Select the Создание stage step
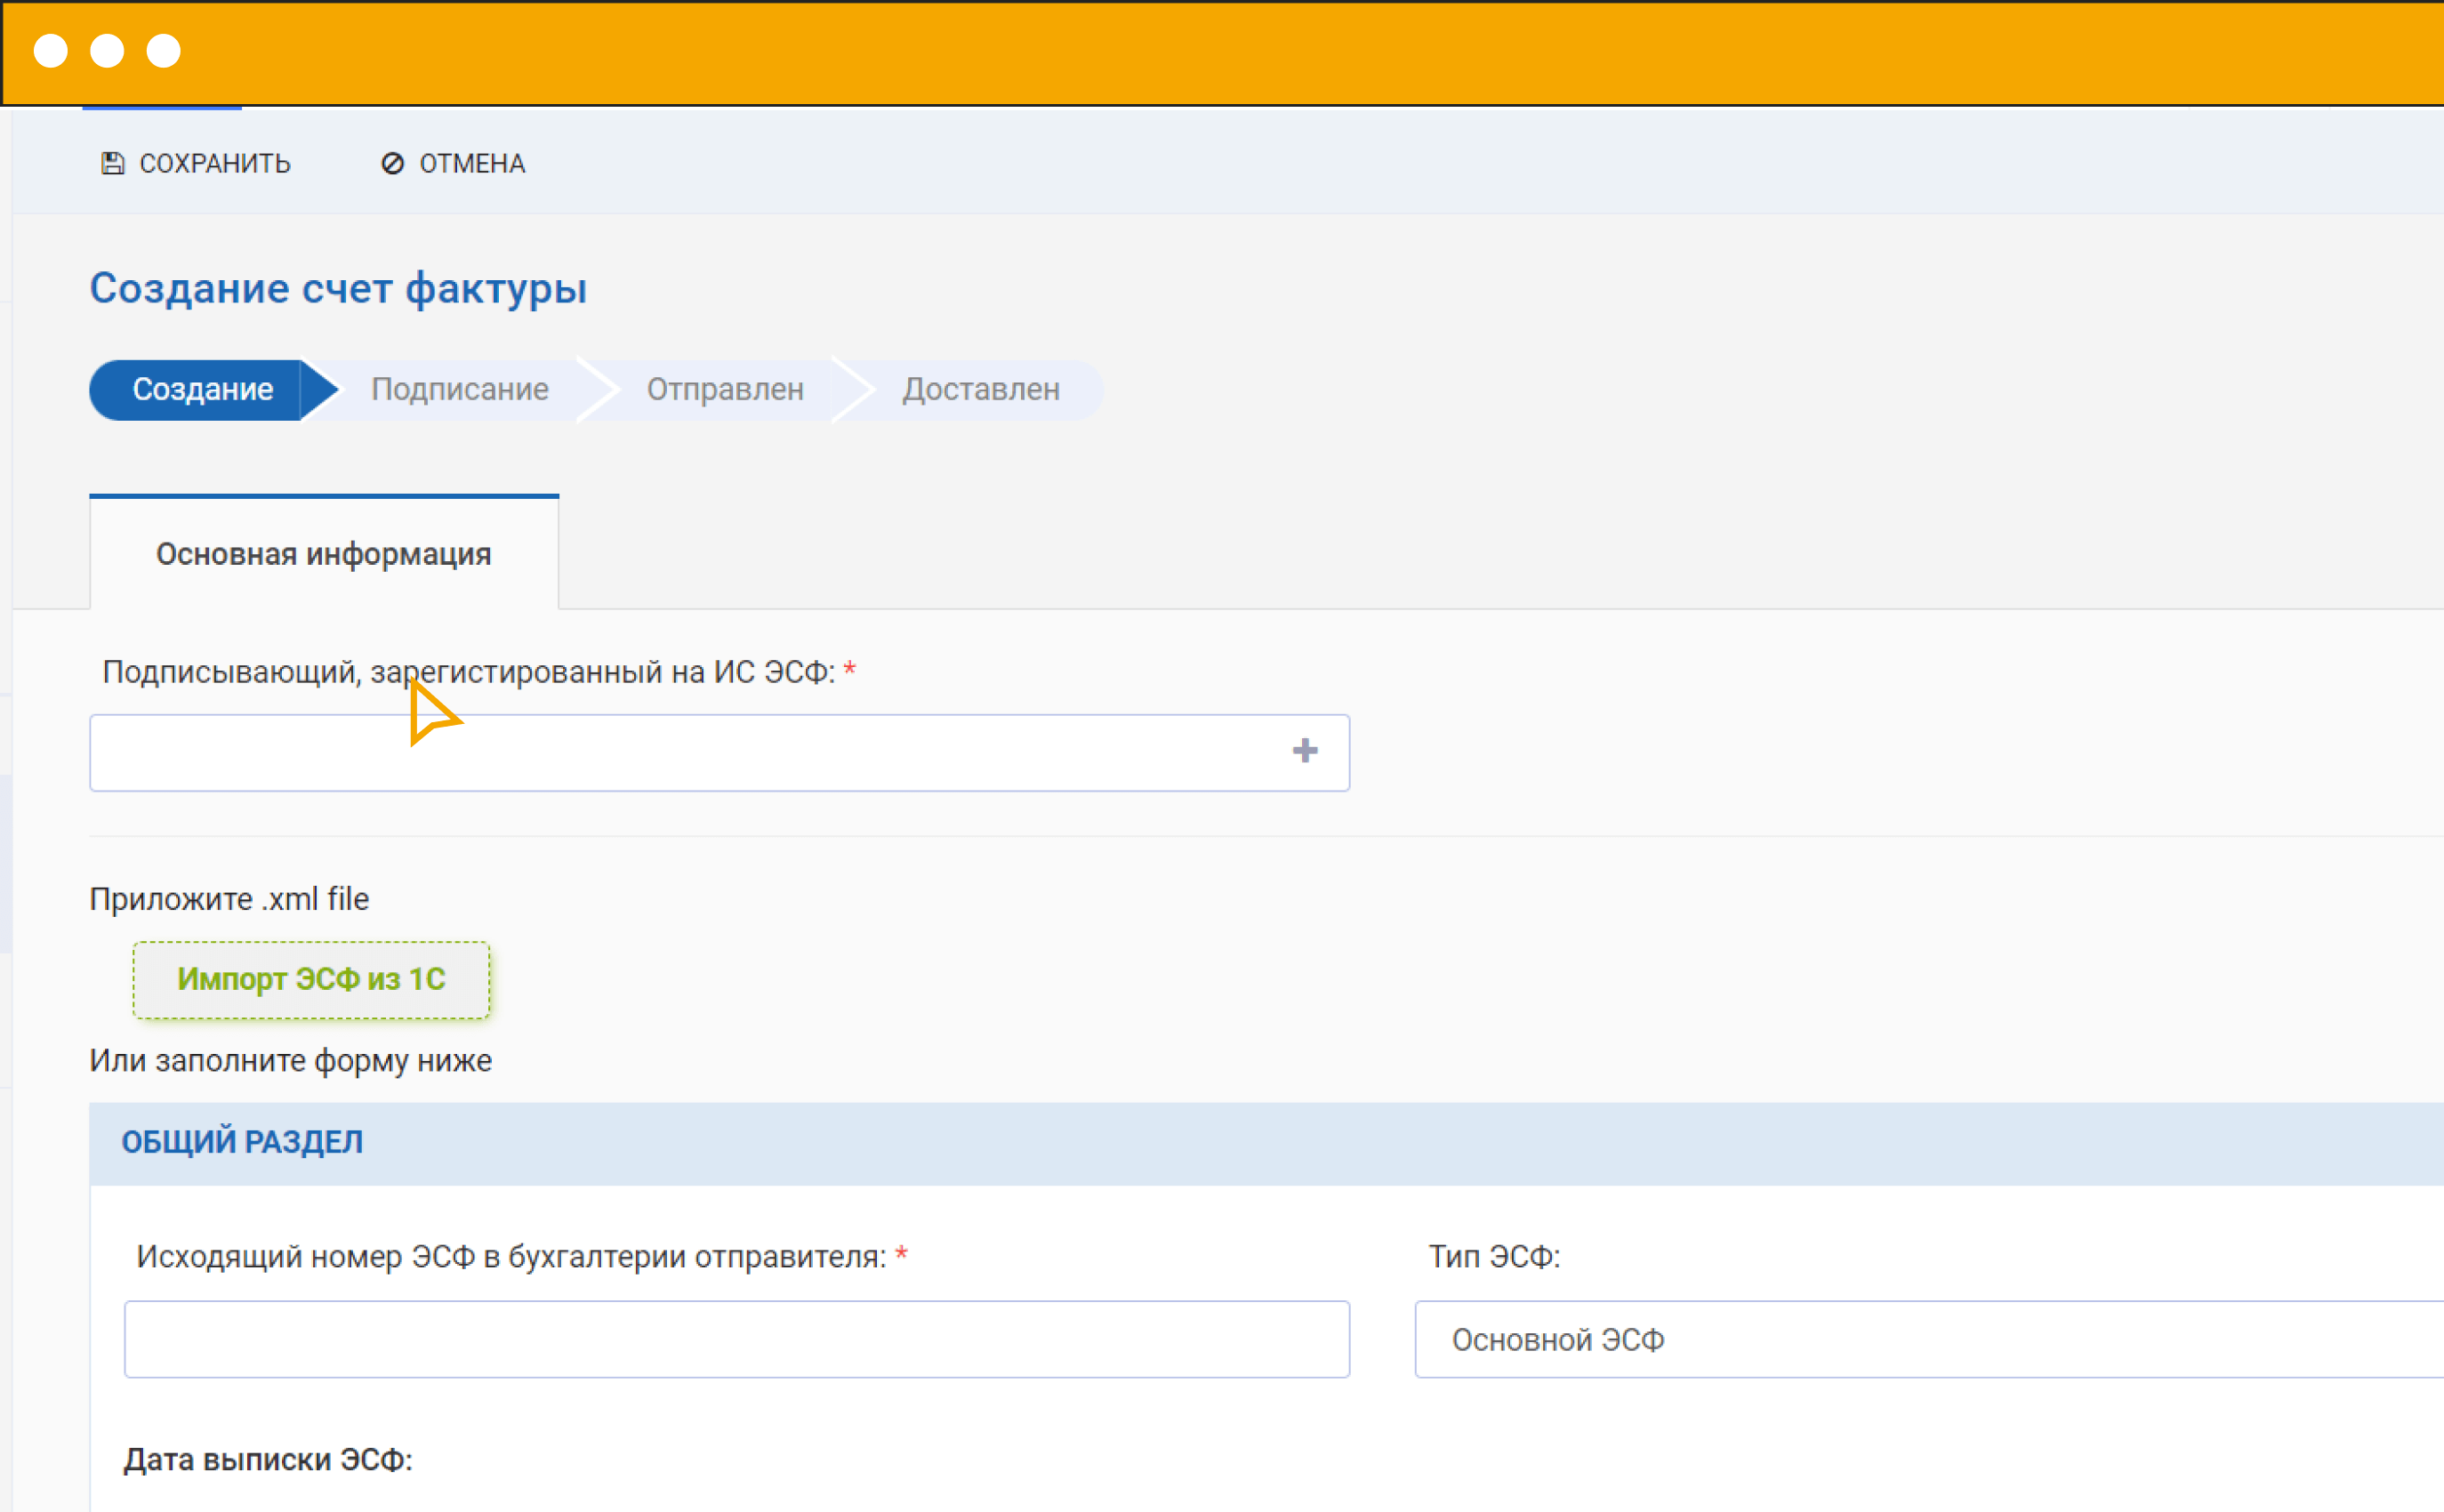 coord(202,389)
